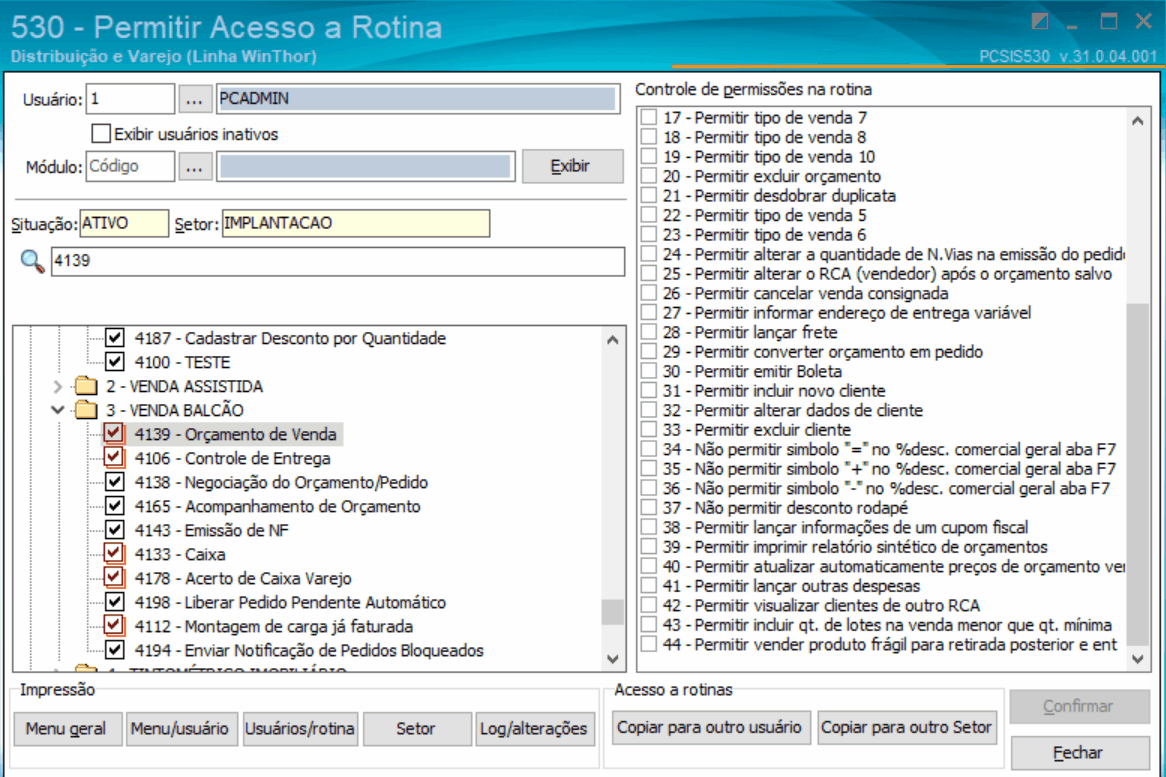Uncheck 4187 - Cadastrar Desconto por Quantidade

click(x=115, y=338)
